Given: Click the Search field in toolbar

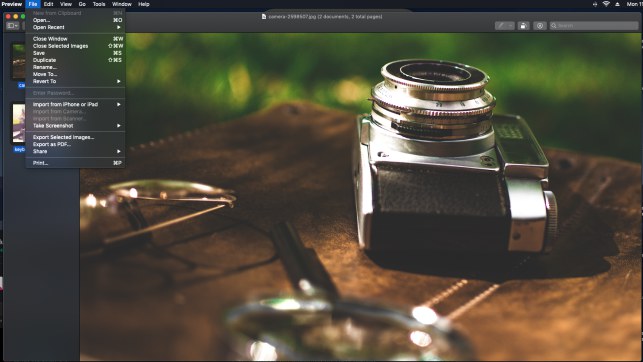Looking at the screenshot, I should (x=594, y=25).
